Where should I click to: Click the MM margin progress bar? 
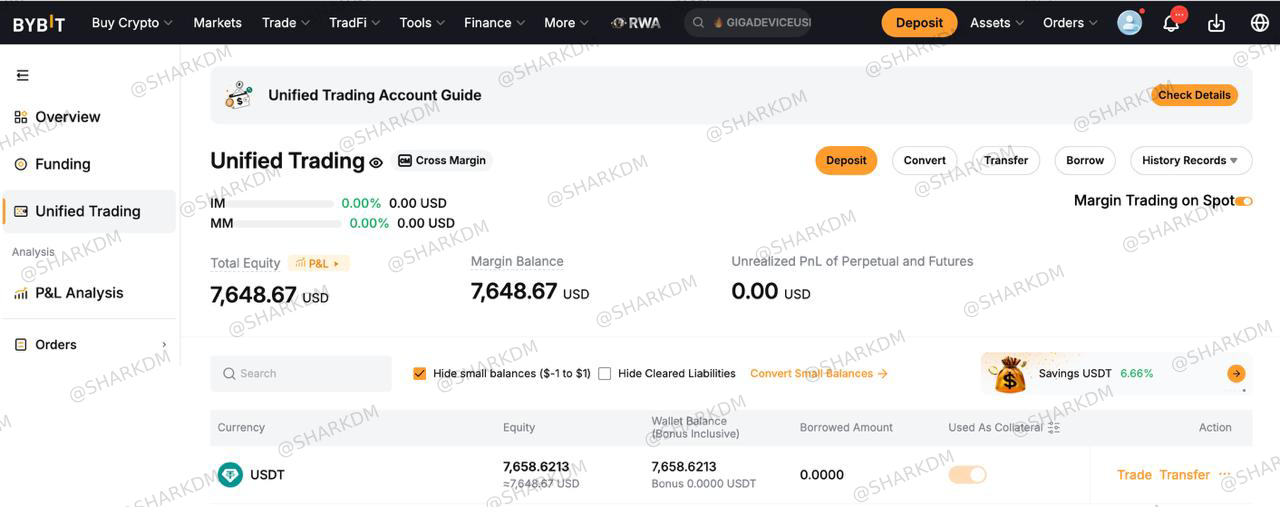coord(289,223)
